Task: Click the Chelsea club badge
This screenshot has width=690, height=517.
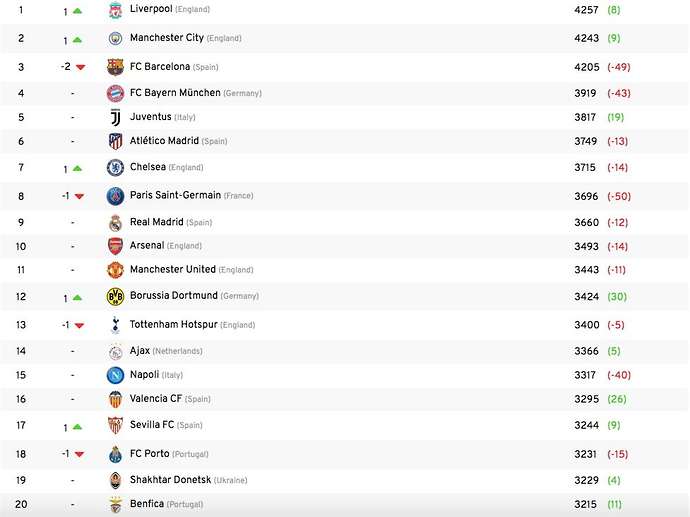Action: (x=115, y=168)
